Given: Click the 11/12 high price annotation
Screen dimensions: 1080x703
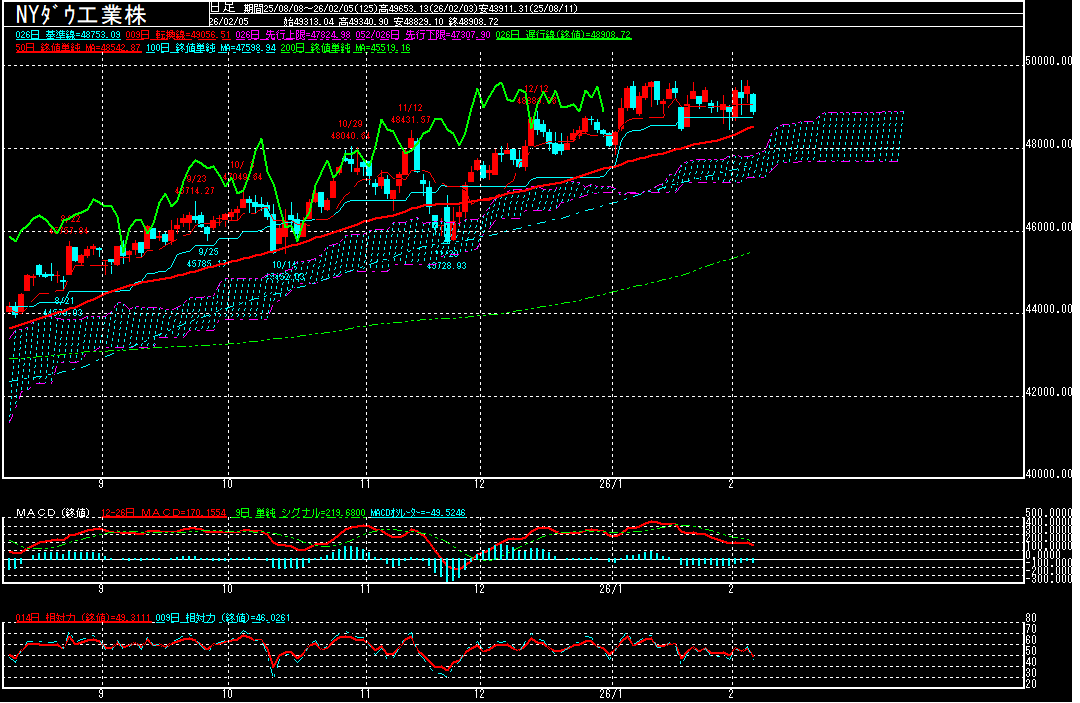Looking at the screenshot, I should 410,113.
